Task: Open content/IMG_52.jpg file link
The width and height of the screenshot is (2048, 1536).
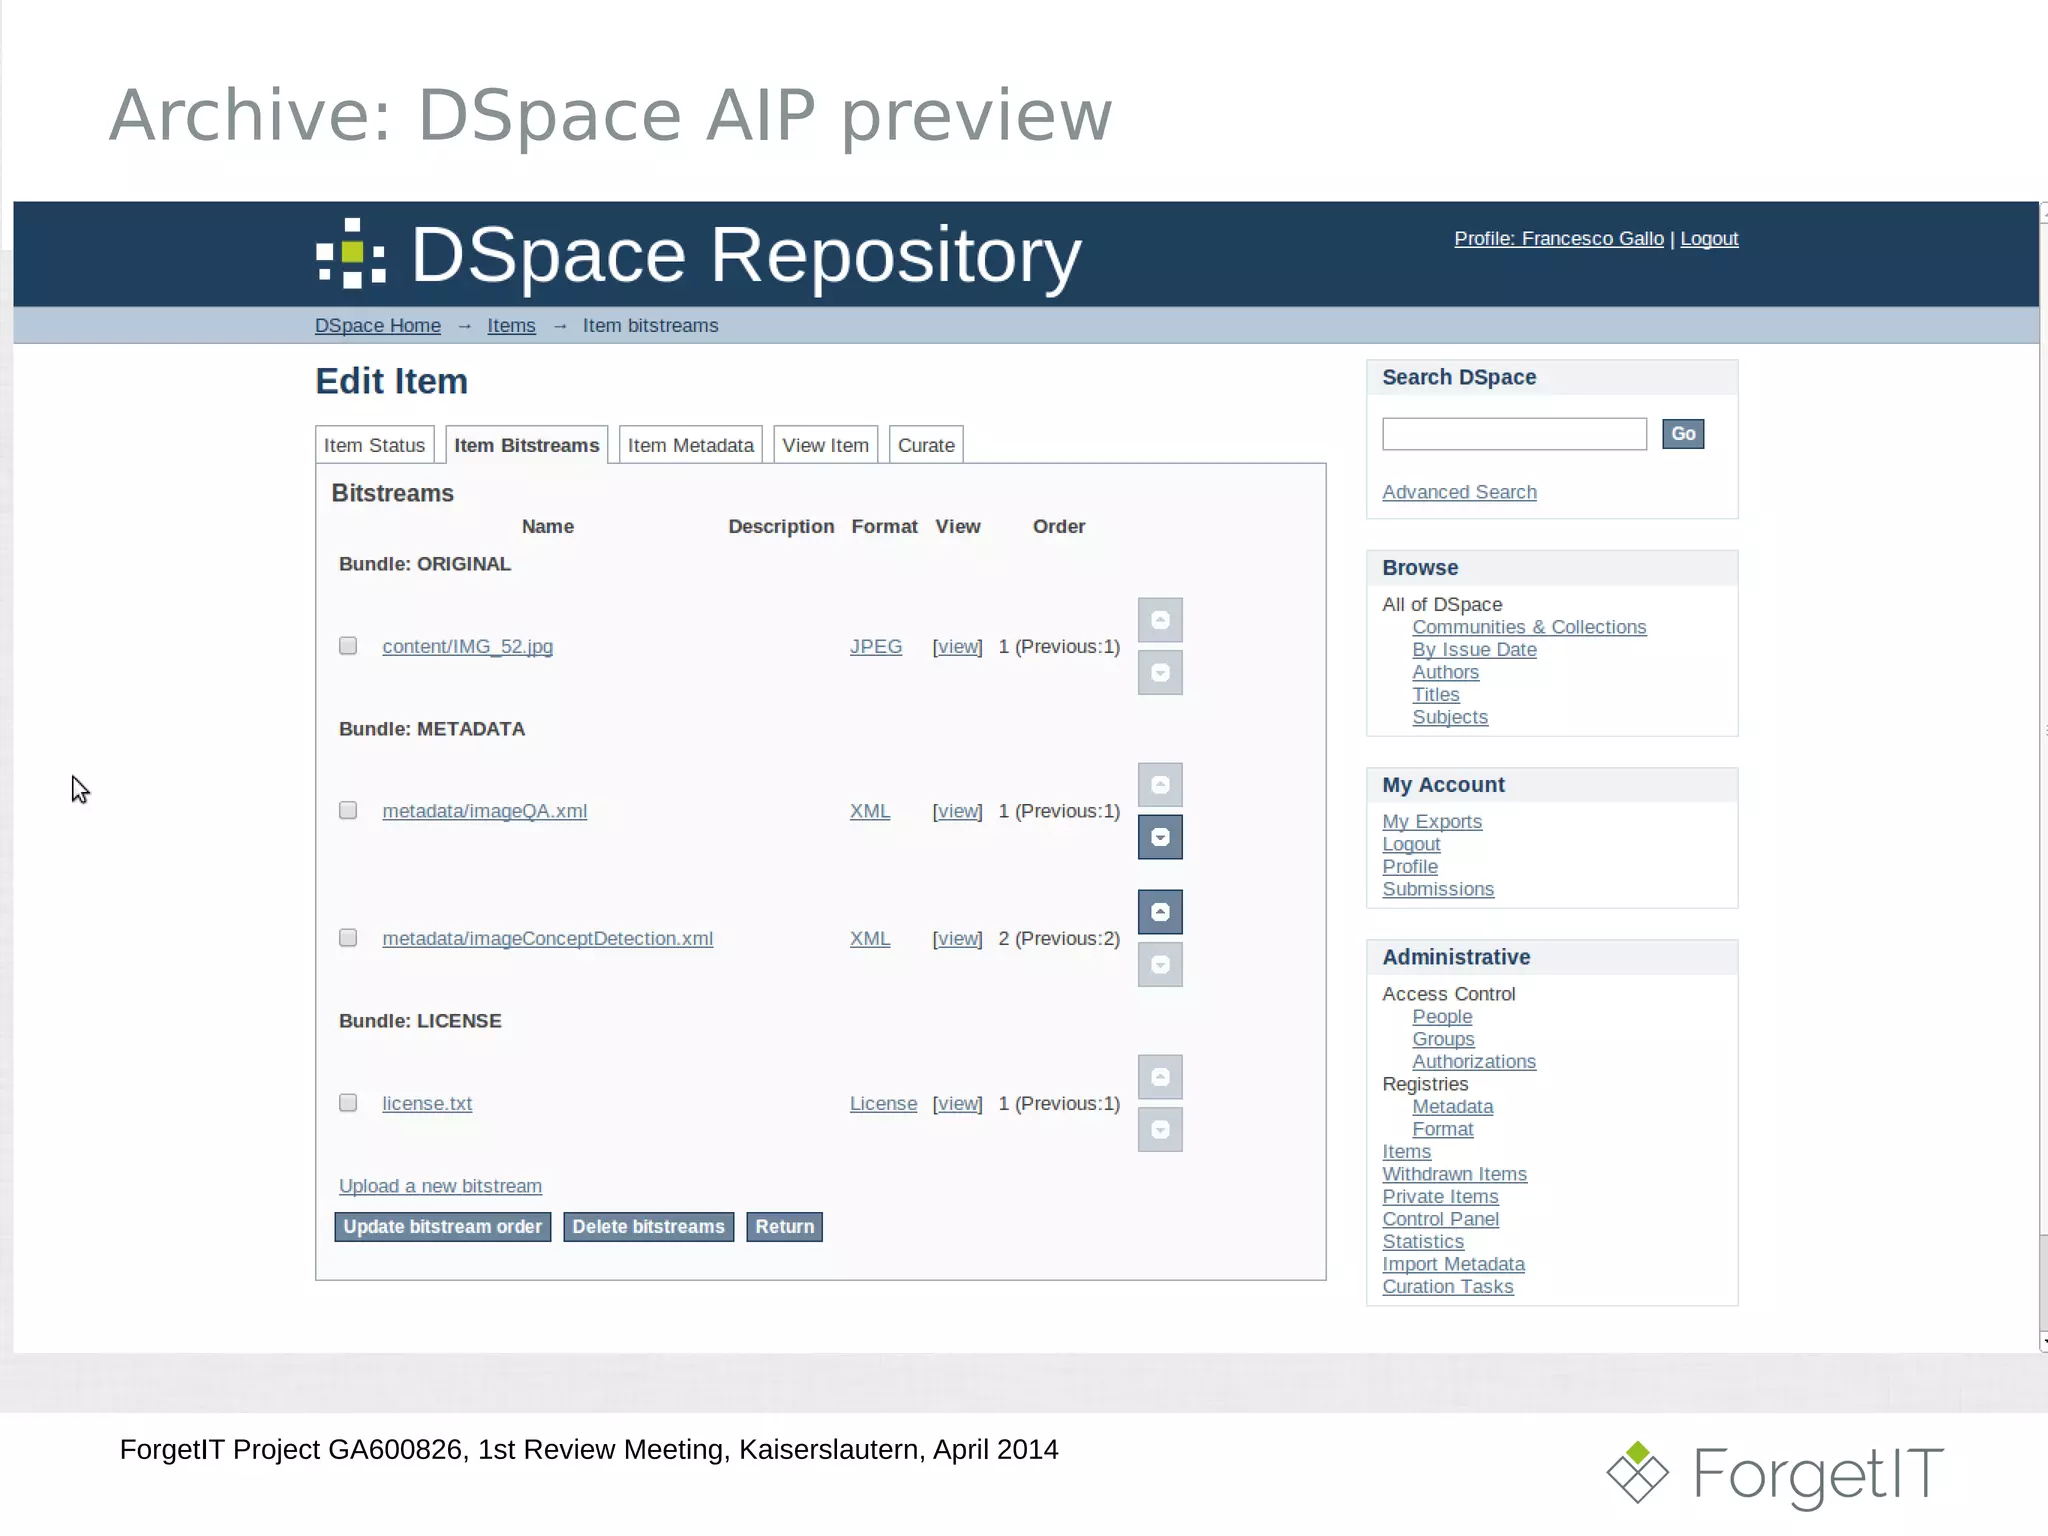Action: [x=467, y=647]
